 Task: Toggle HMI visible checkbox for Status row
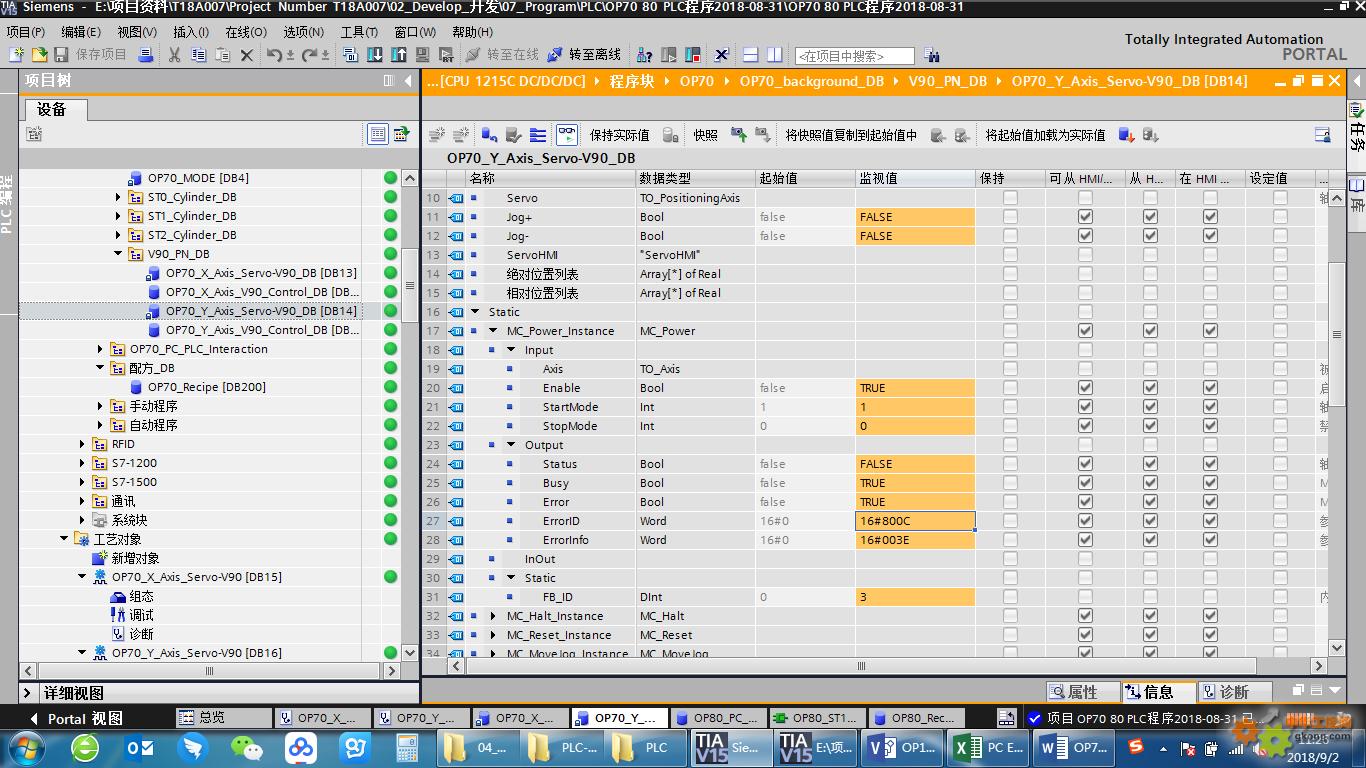(x=1210, y=464)
